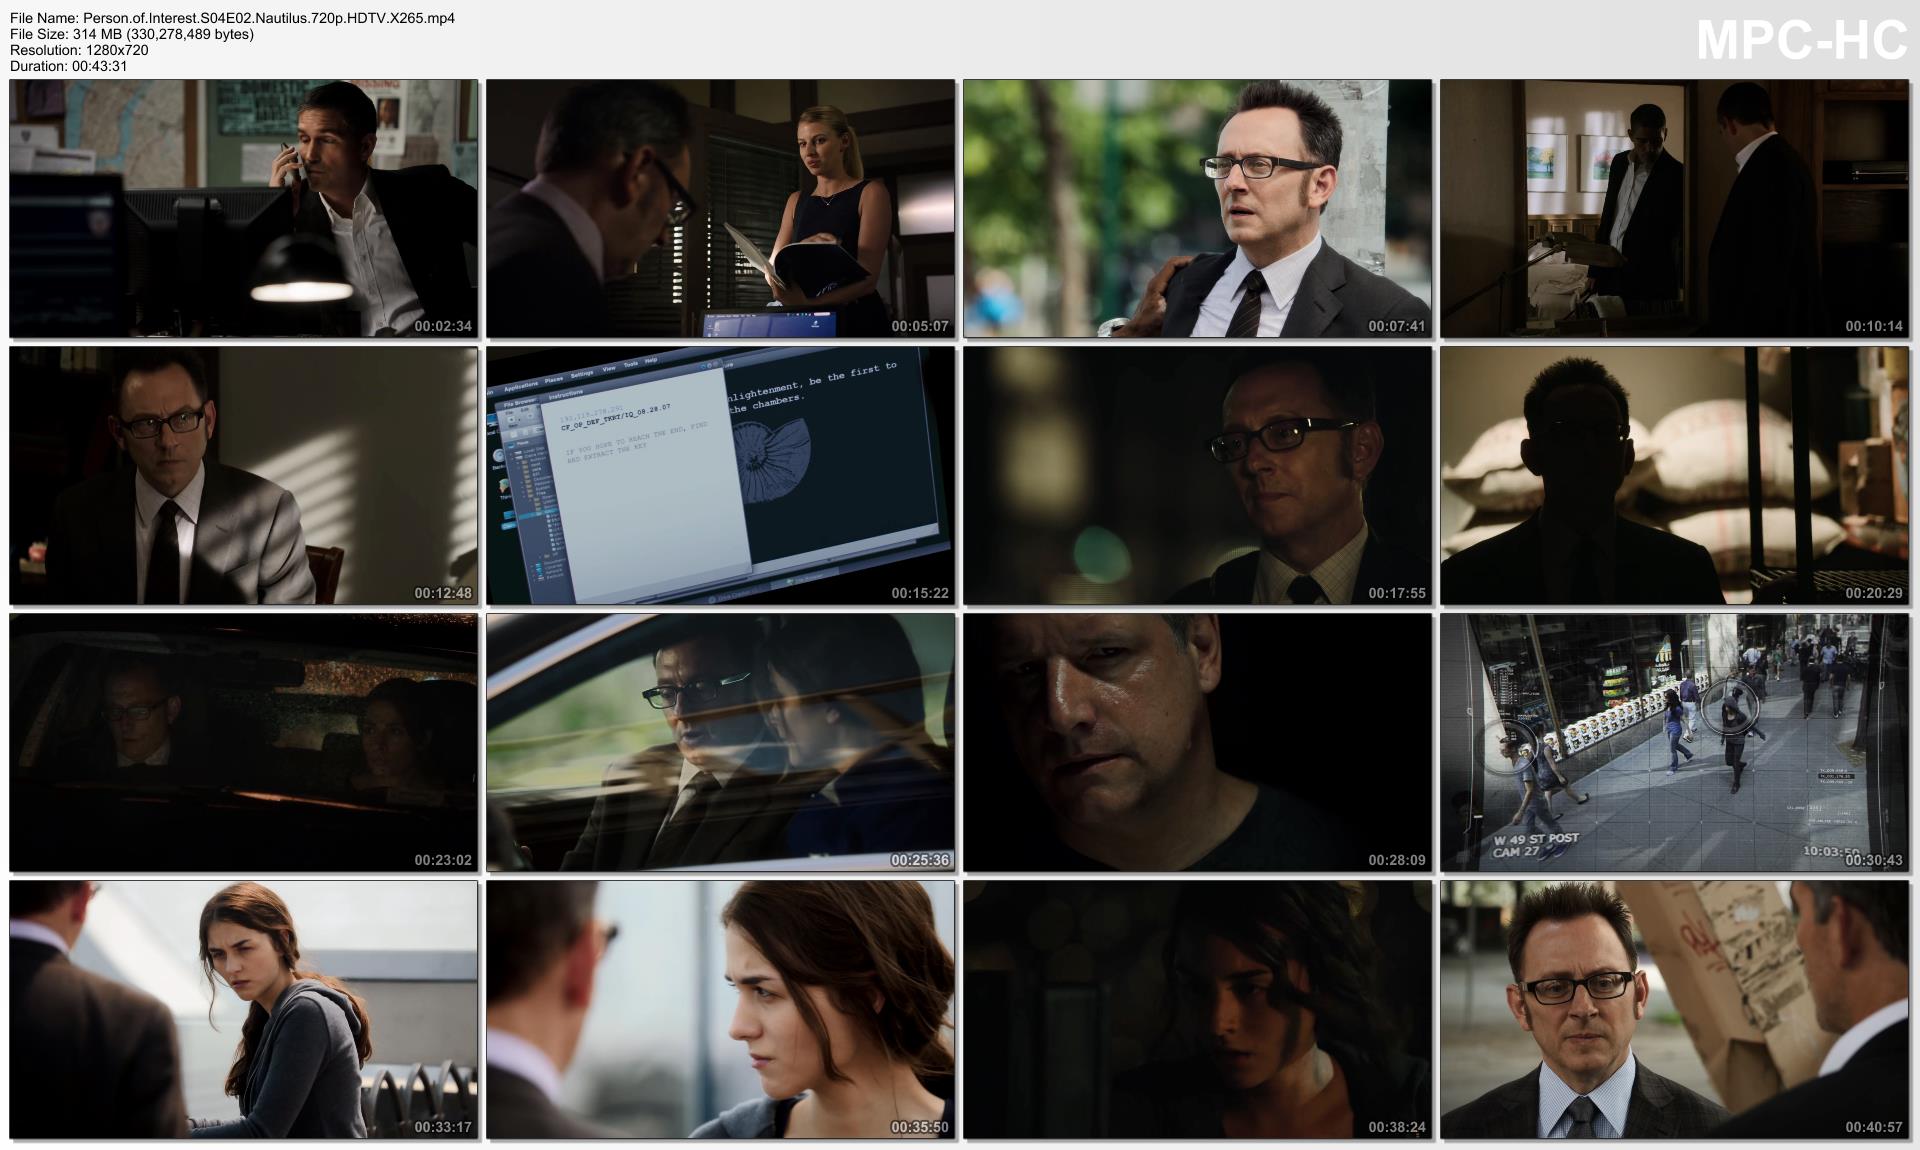Click the Resolution 1280x720 text
This screenshot has width=1920, height=1150.
79,50
